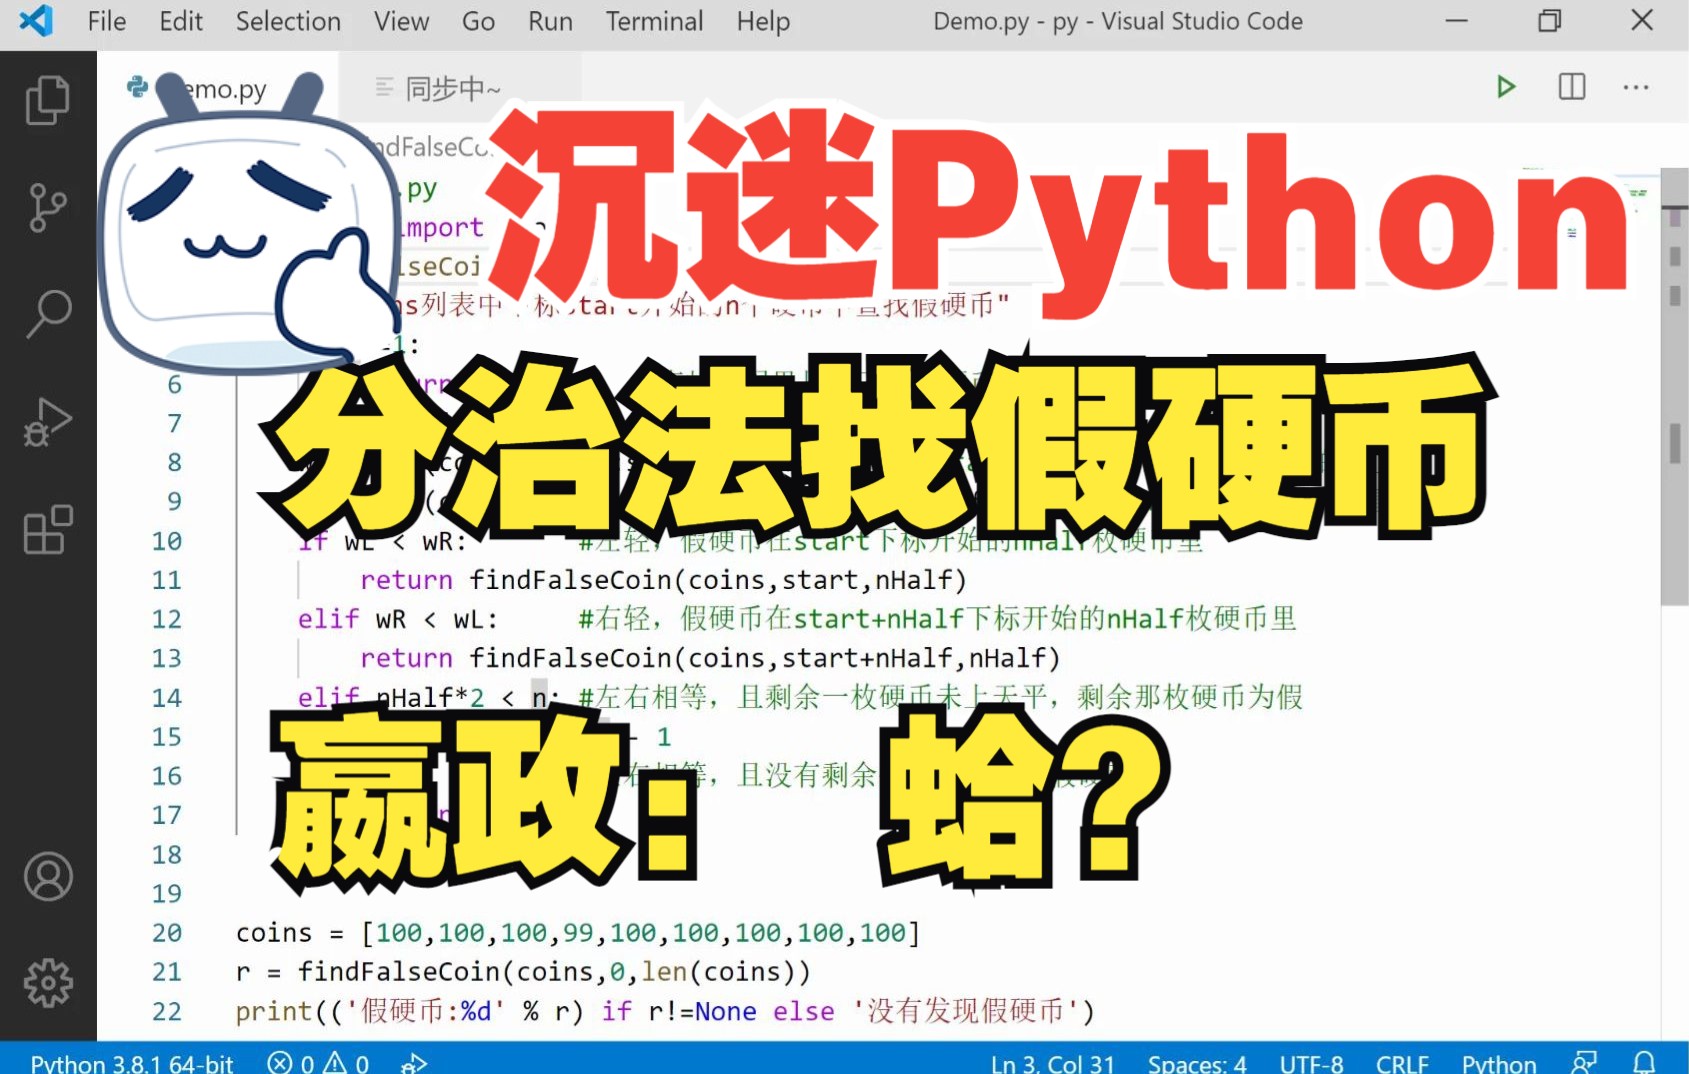Open the Source Control view
1689x1074 pixels.
coord(47,208)
